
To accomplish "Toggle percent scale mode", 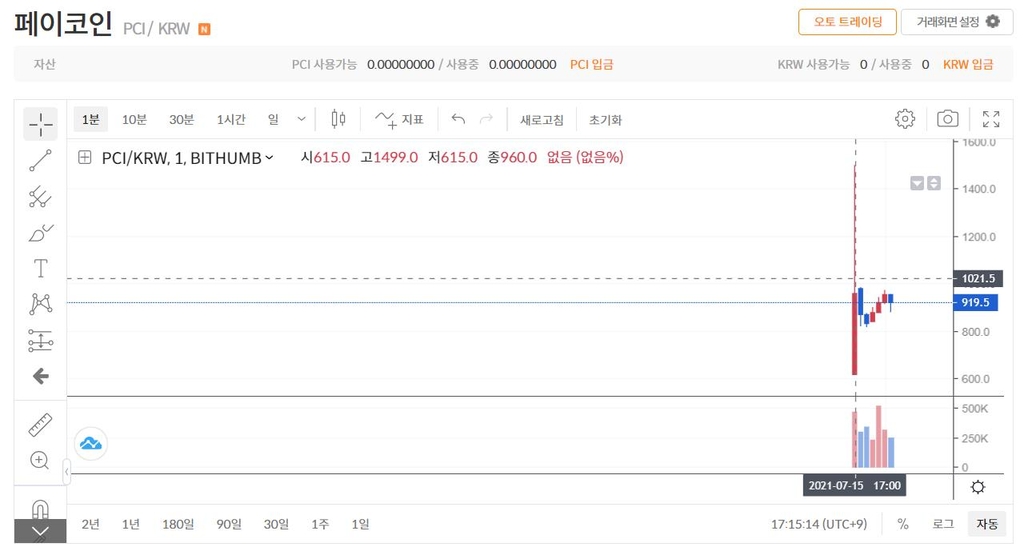I will tap(903, 524).
